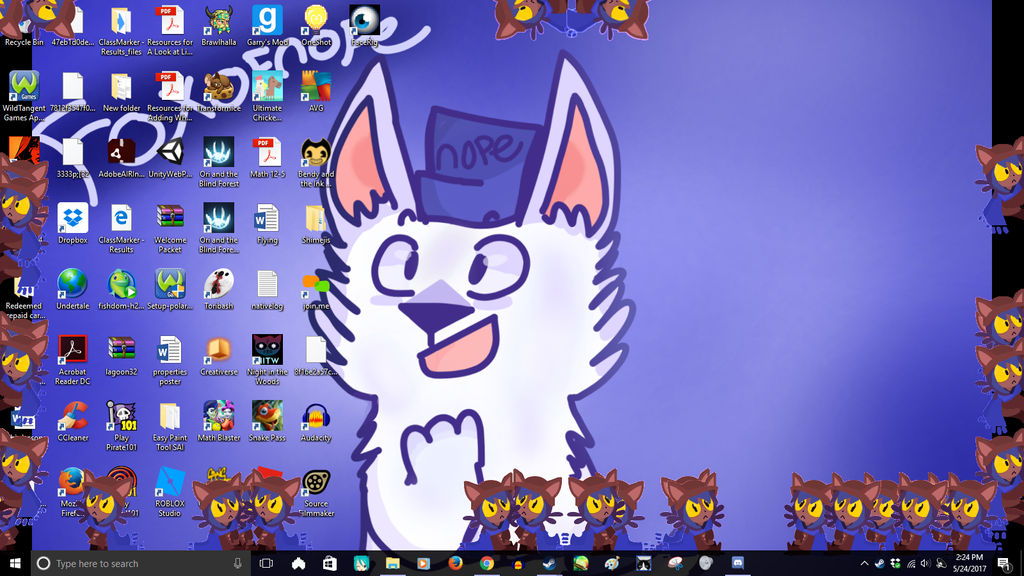
Task: Open Night in the Woods shortcut
Action: point(268,360)
